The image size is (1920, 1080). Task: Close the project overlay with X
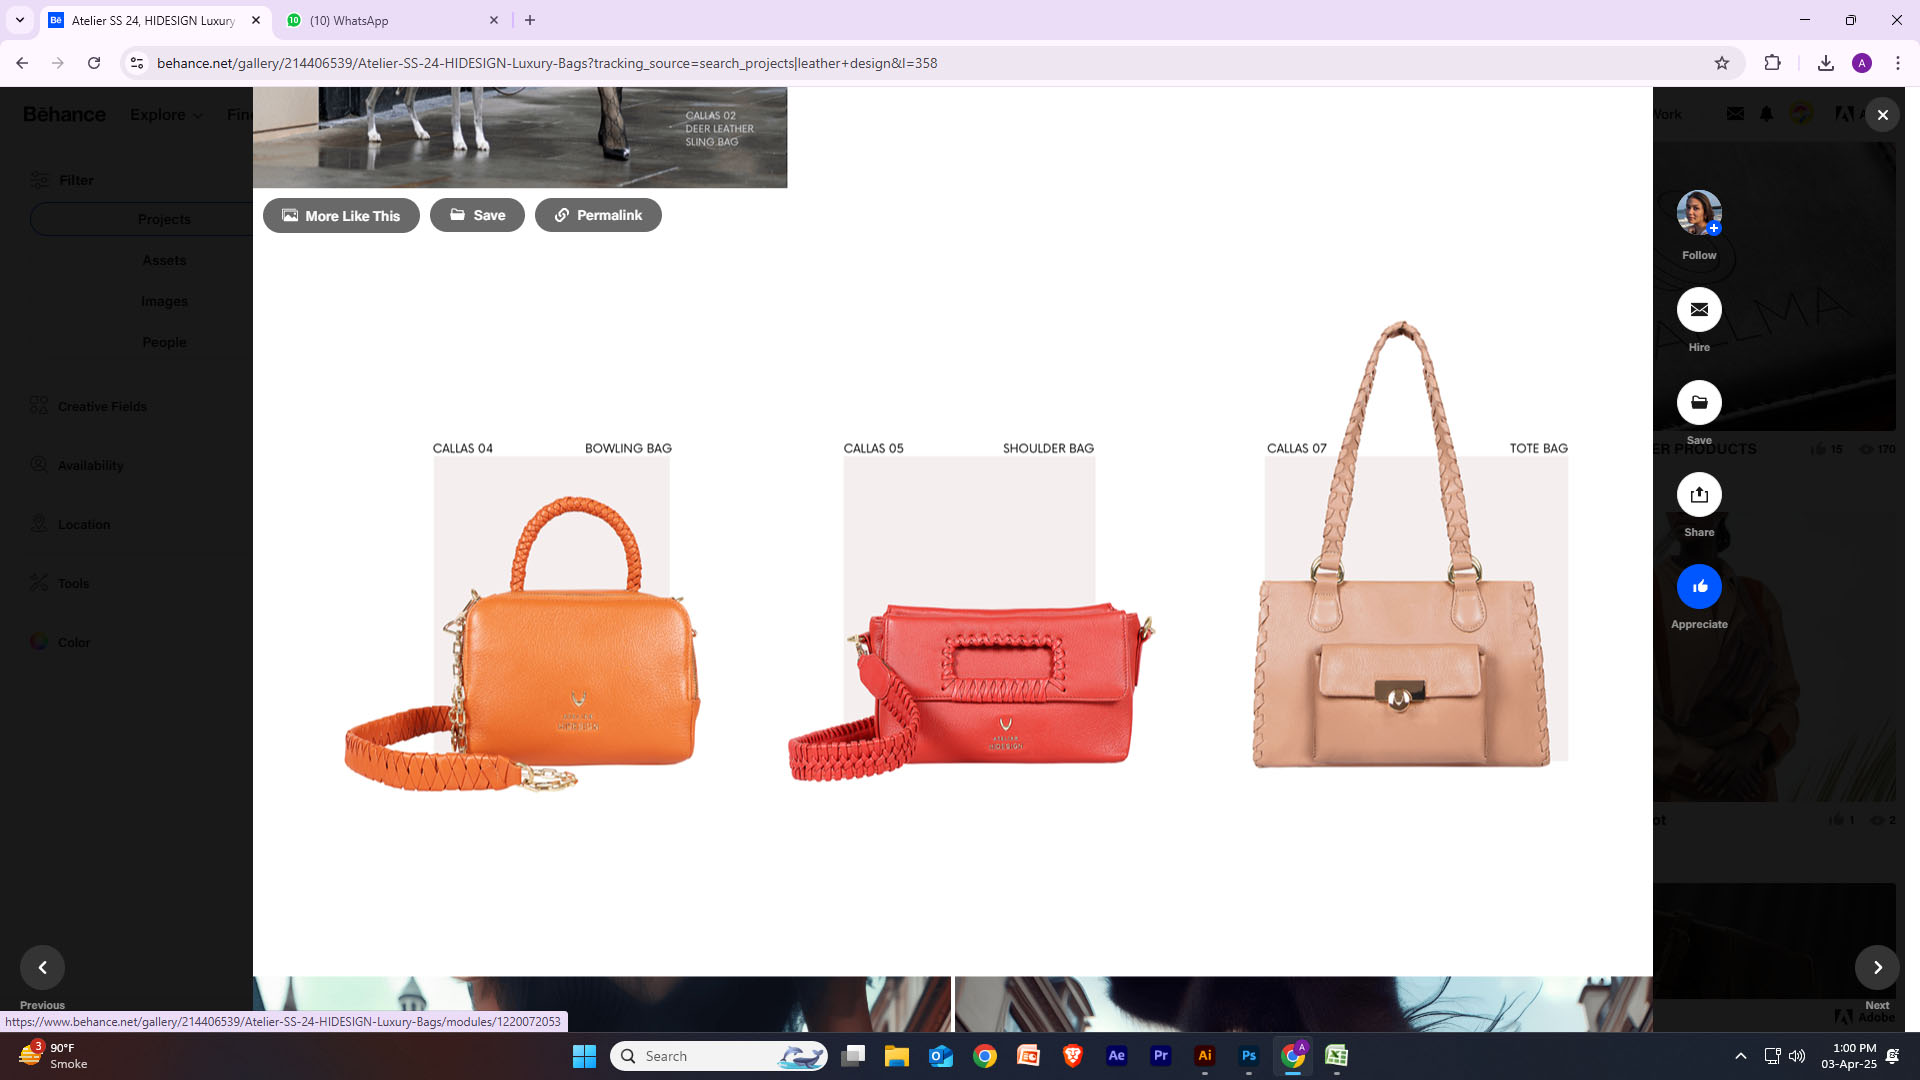[x=1882, y=115]
